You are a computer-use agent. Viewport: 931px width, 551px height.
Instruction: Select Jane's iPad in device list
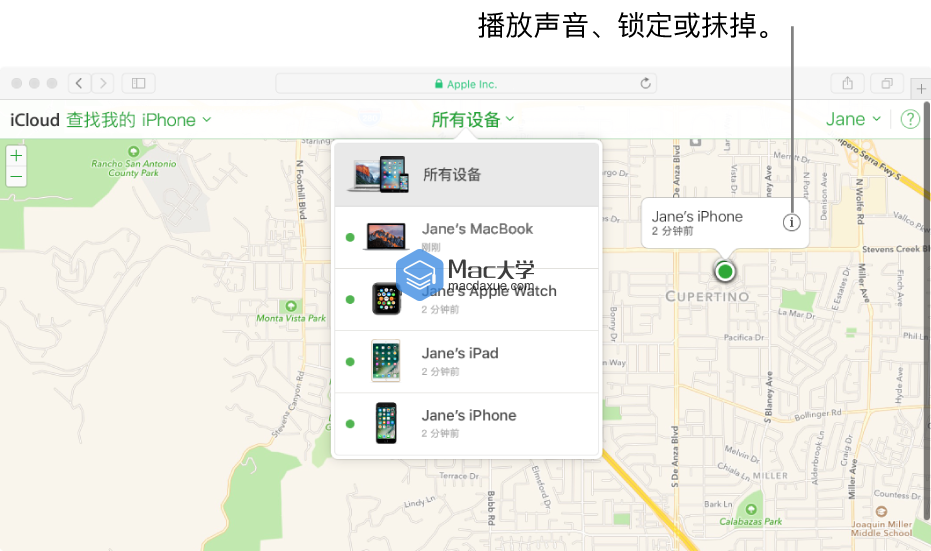[x=467, y=362]
